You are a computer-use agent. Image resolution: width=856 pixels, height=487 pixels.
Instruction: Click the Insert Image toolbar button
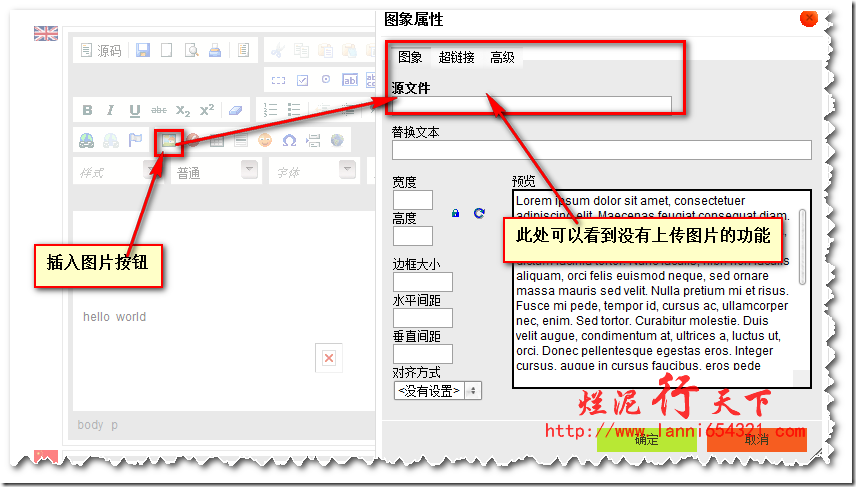(170, 141)
